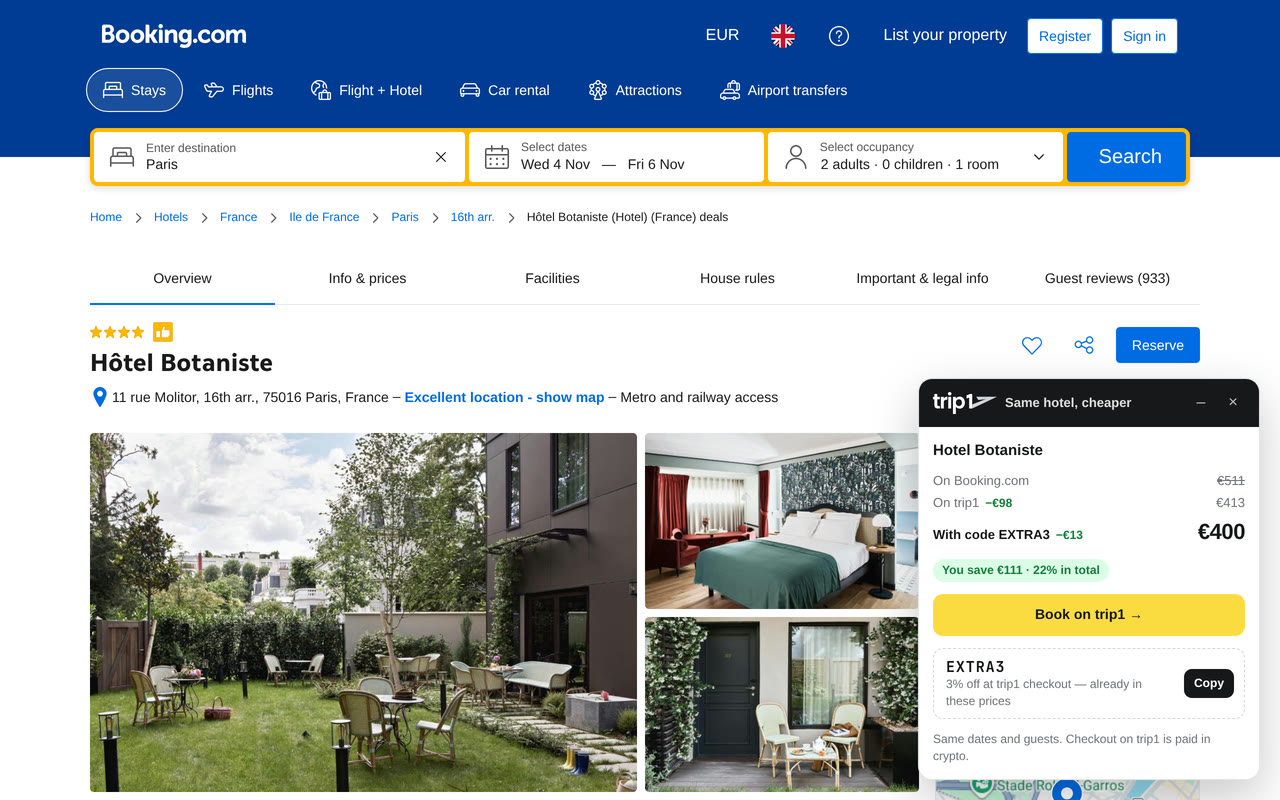The image size is (1280, 800).
Task: Show the Facilities tab
Action: click(x=552, y=279)
